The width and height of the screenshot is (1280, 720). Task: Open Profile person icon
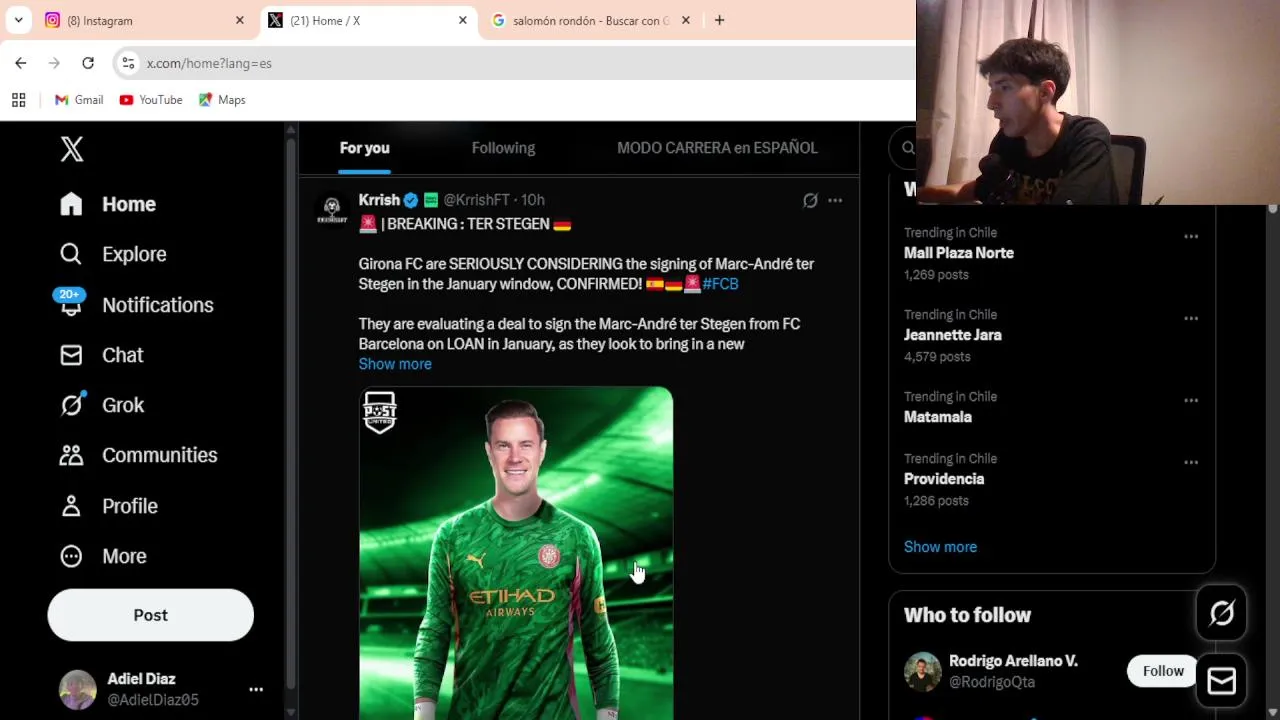[x=71, y=506]
